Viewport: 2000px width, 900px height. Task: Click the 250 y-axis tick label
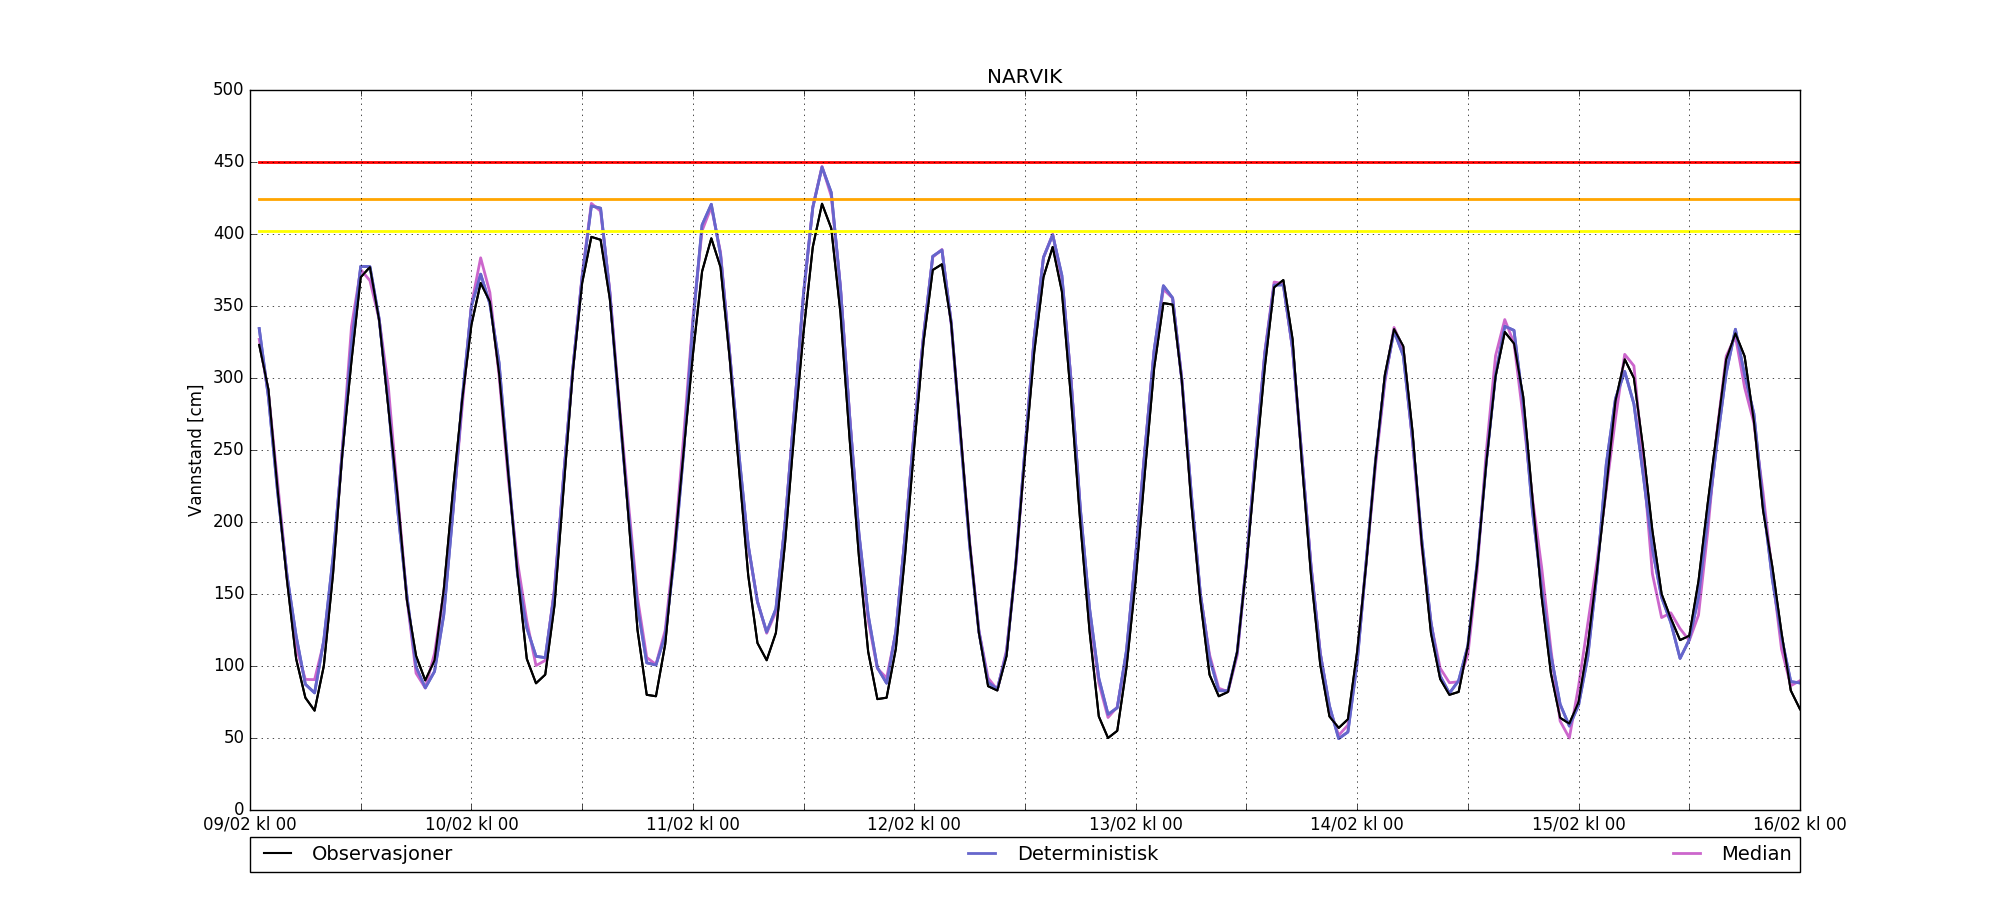[228, 450]
